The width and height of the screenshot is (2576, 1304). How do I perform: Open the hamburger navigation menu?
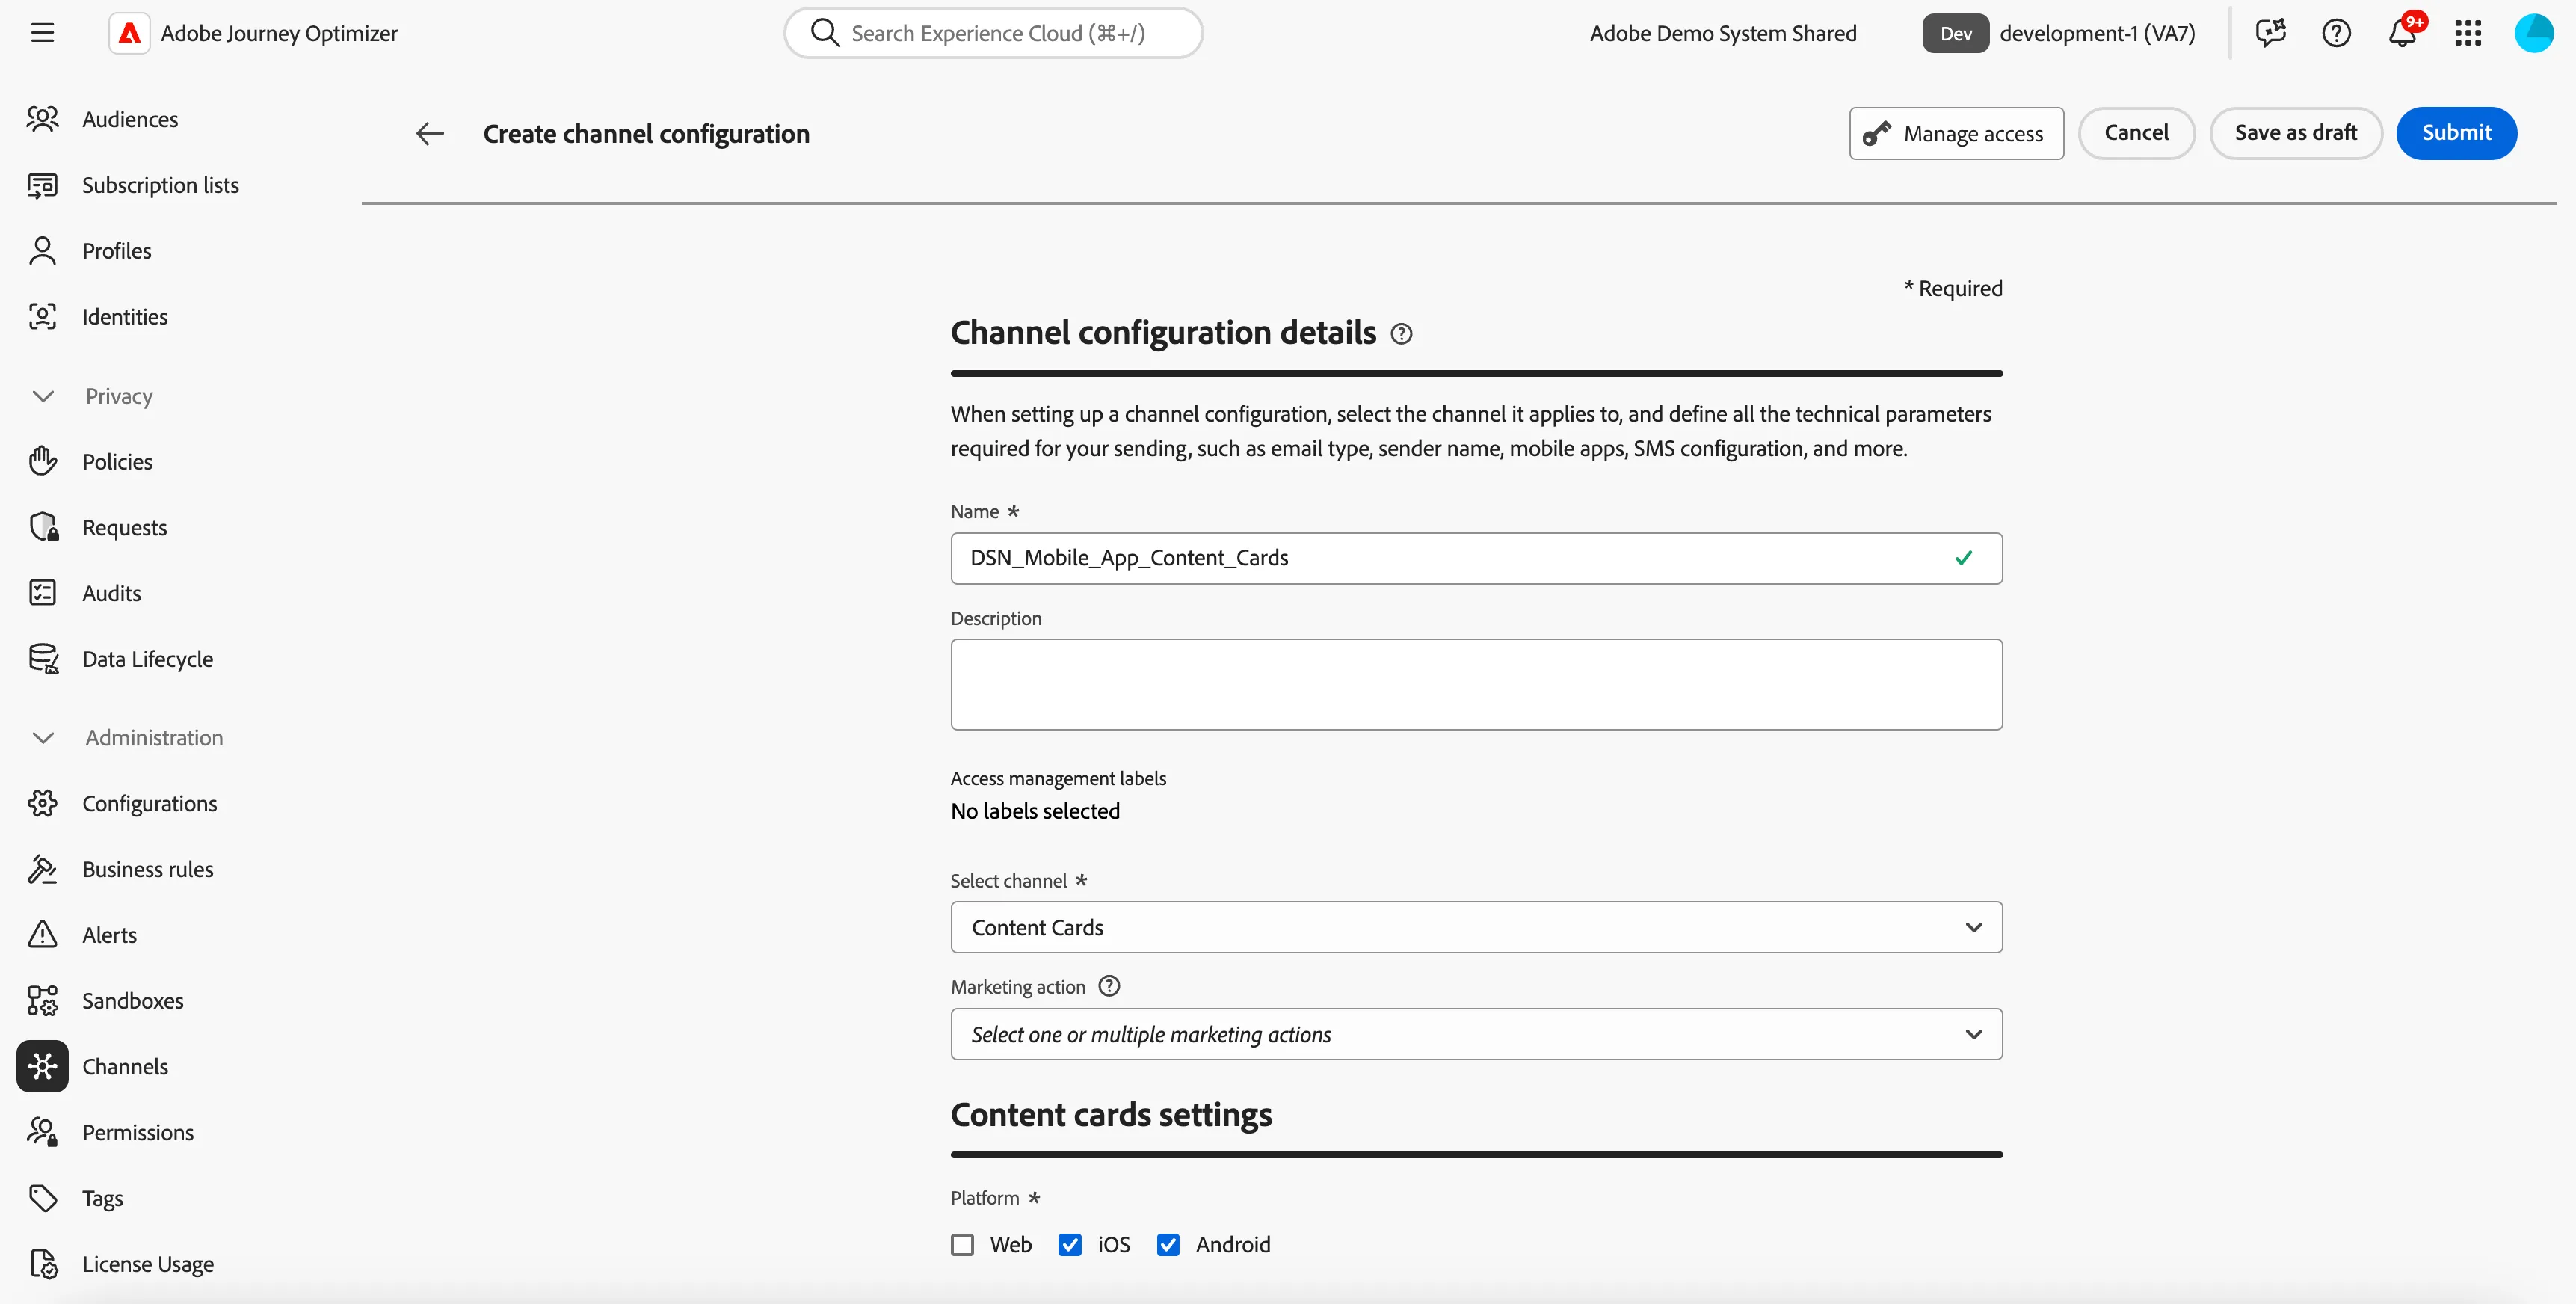tap(42, 33)
